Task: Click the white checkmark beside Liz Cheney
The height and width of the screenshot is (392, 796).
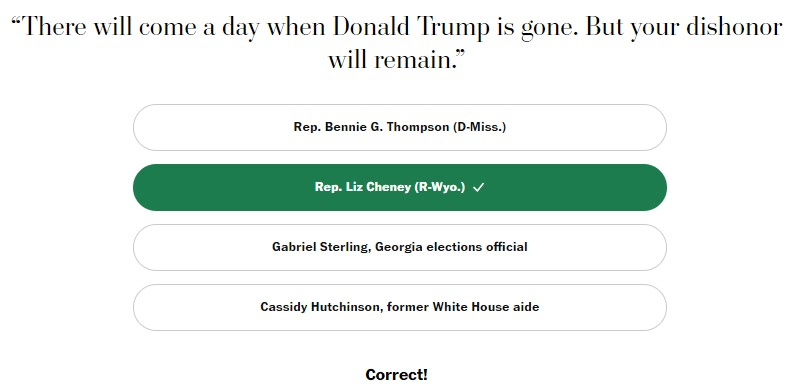Action: point(478,187)
